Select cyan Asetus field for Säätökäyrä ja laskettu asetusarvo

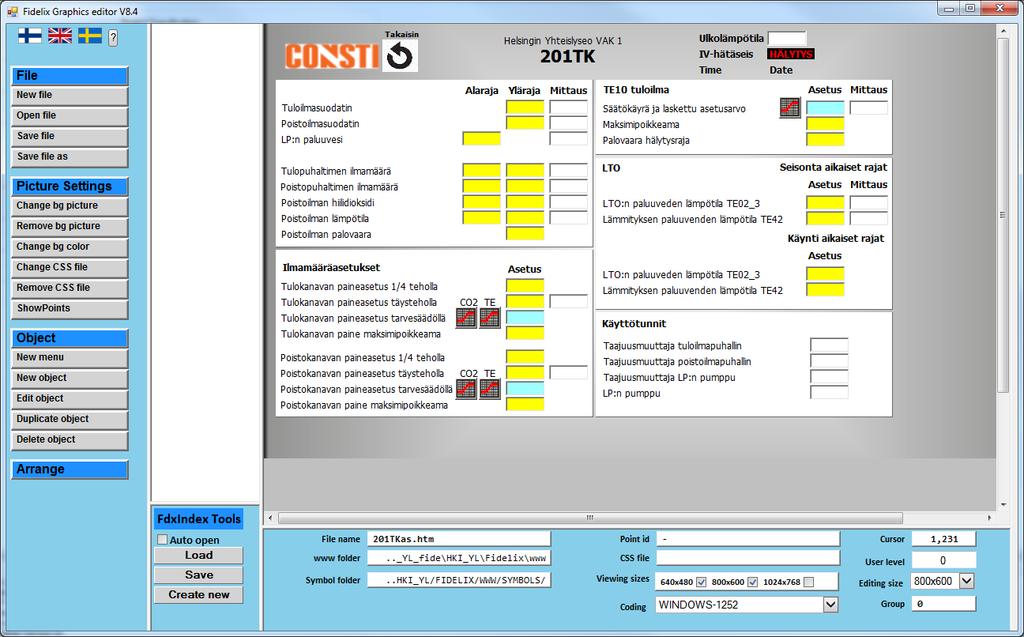pos(825,108)
